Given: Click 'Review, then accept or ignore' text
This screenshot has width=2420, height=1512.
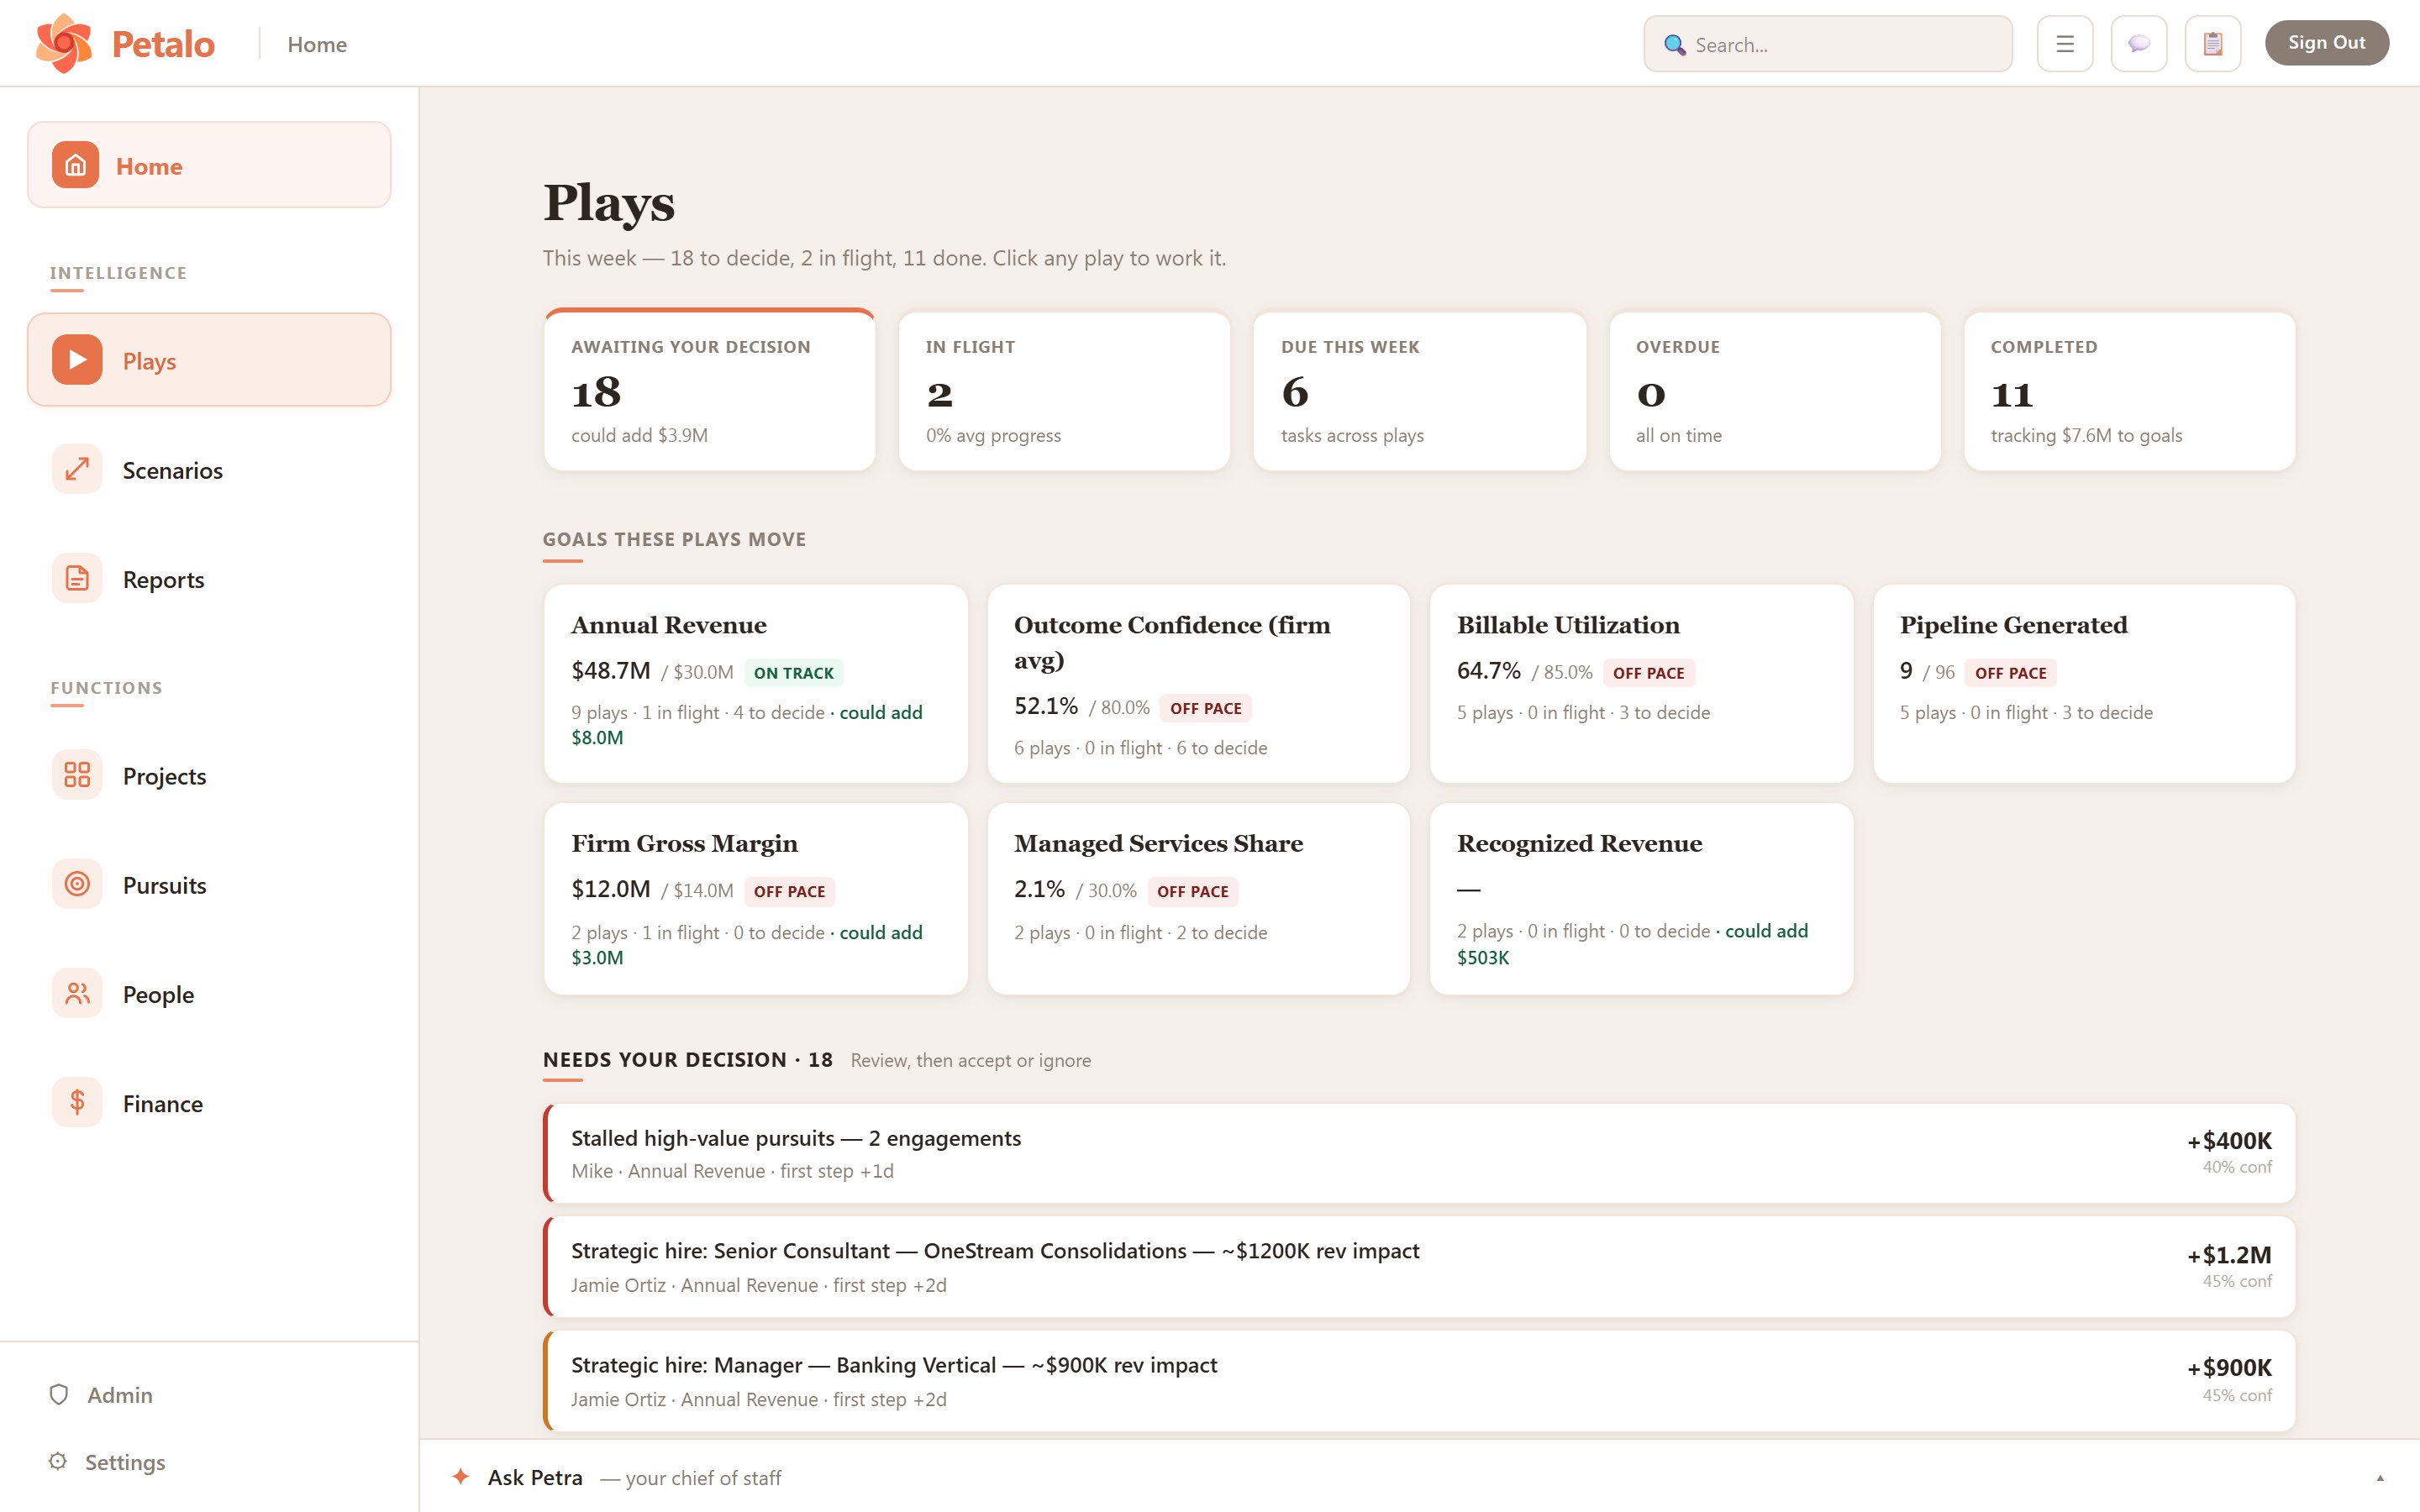Looking at the screenshot, I should pyautogui.click(x=970, y=1060).
